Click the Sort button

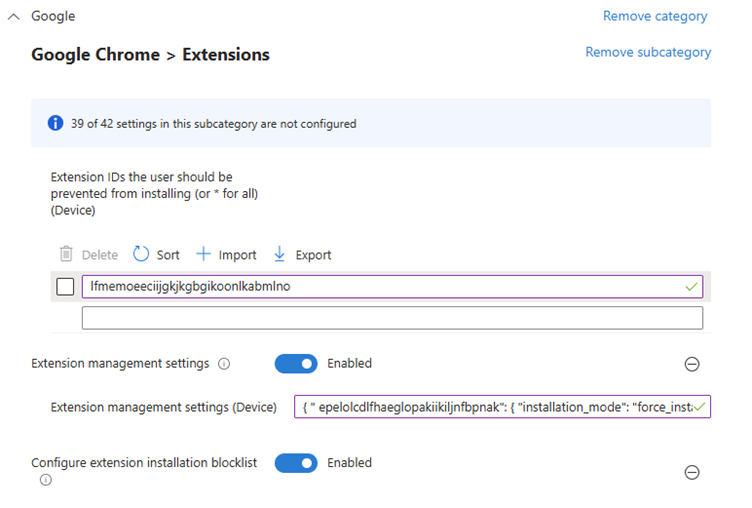coord(156,254)
